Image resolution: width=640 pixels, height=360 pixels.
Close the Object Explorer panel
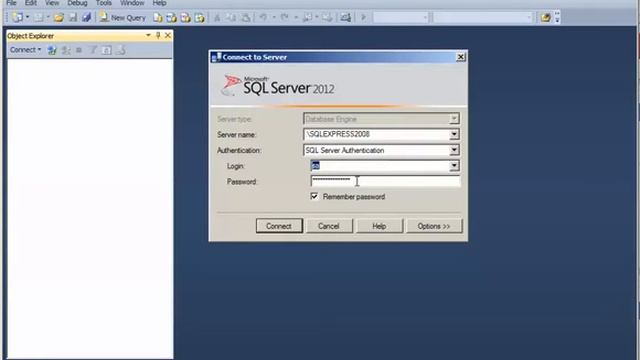pos(168,36)
